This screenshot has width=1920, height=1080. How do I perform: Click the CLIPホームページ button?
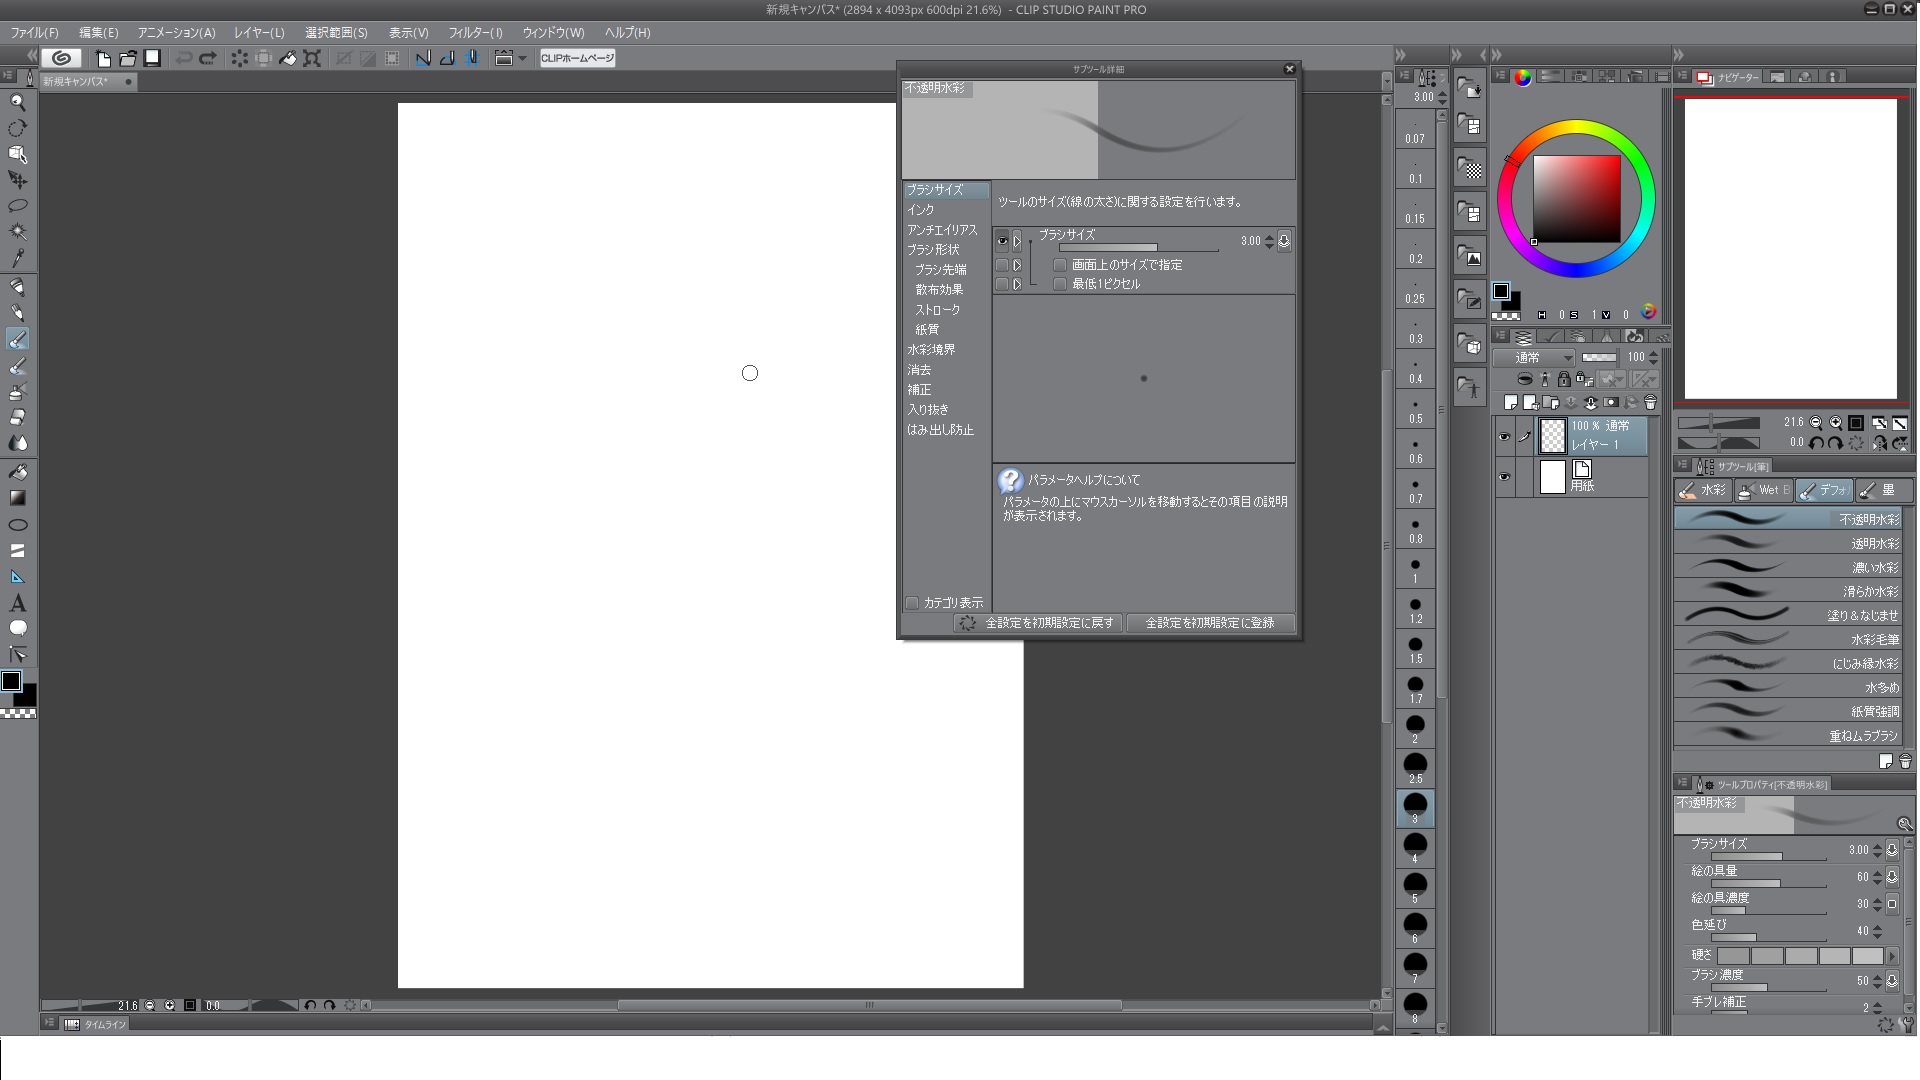(x=577, y=58)
